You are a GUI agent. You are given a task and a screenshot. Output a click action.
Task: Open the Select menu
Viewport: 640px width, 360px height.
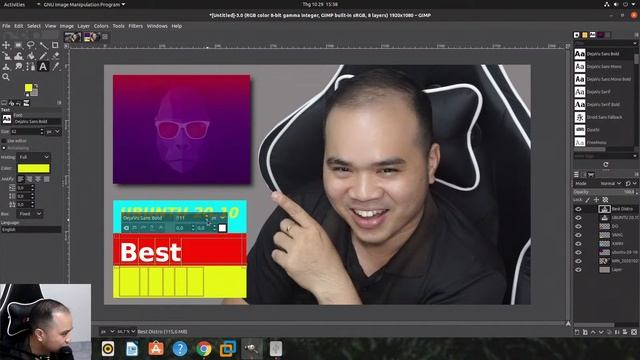pyautogui.click(x=34, y=26)
